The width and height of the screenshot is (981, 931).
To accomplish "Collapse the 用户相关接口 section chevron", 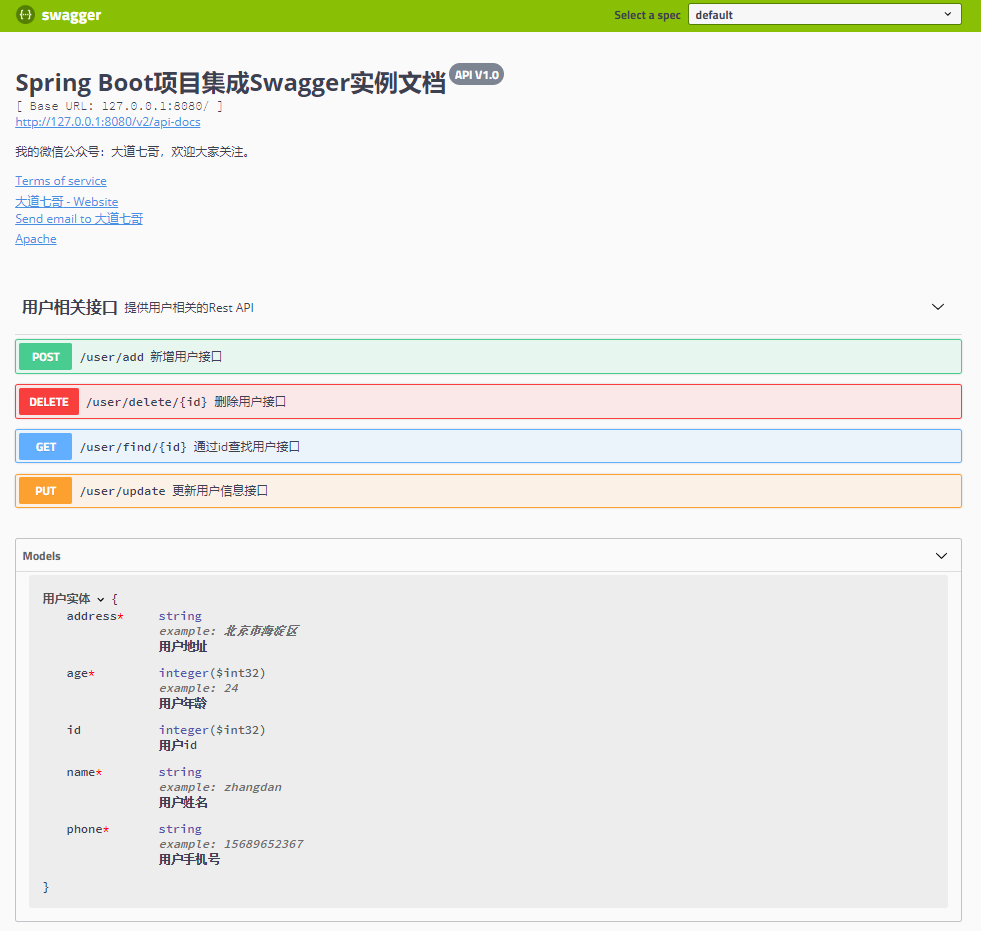I will pos(937,307).
